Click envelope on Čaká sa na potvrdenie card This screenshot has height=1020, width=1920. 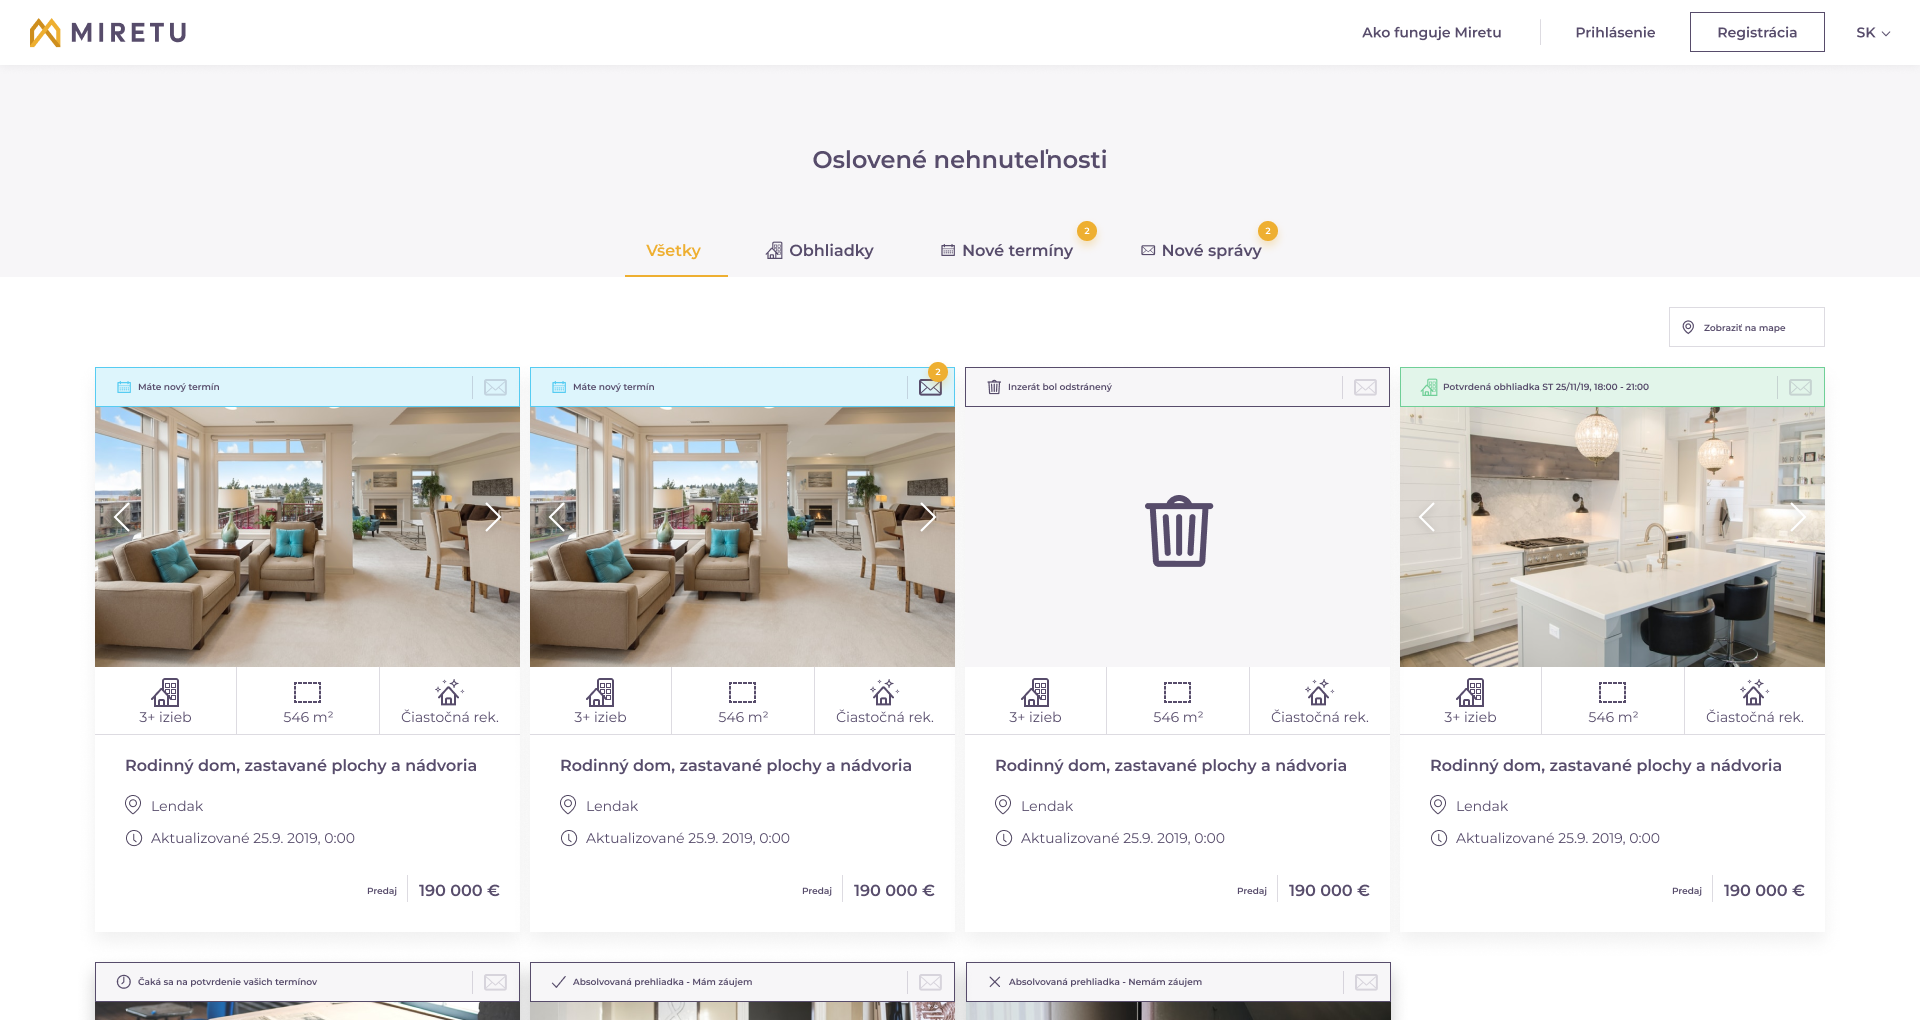click(x=495, y=982)
